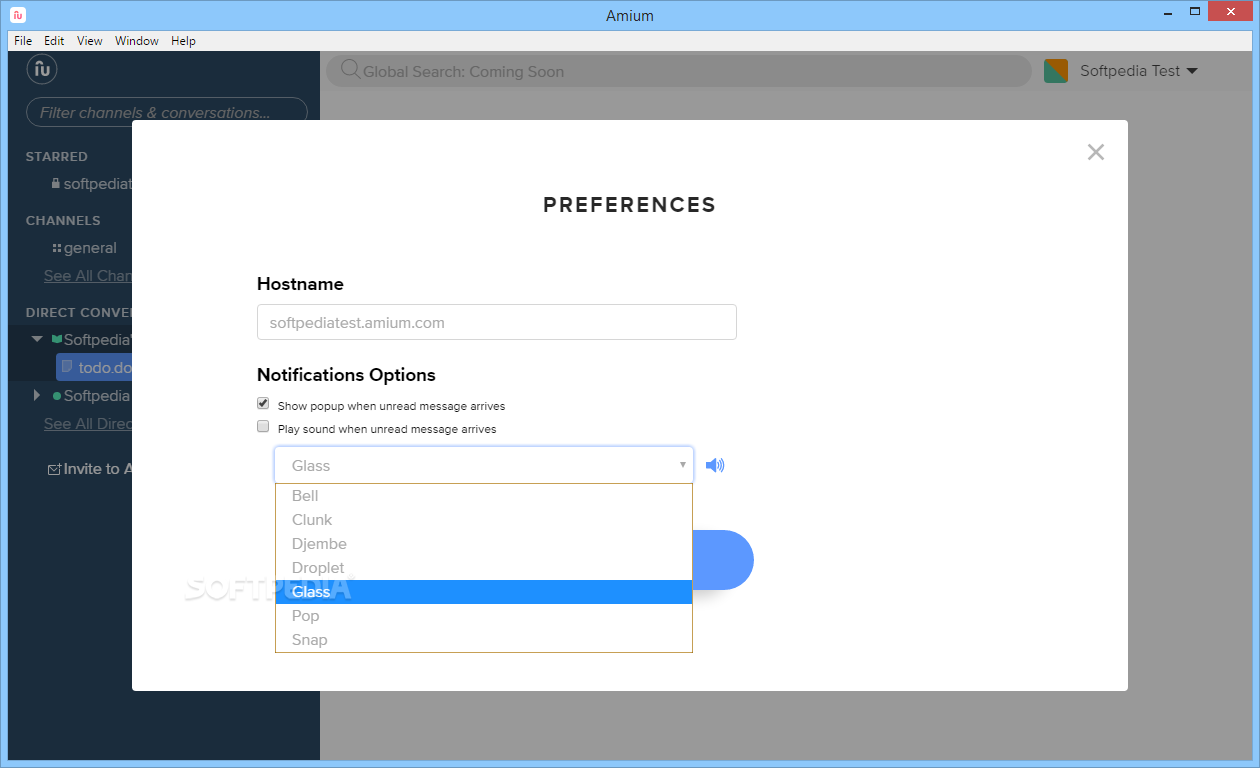Click the Hostname input field
Screen dimensions: 1260x768
point(497,322)
